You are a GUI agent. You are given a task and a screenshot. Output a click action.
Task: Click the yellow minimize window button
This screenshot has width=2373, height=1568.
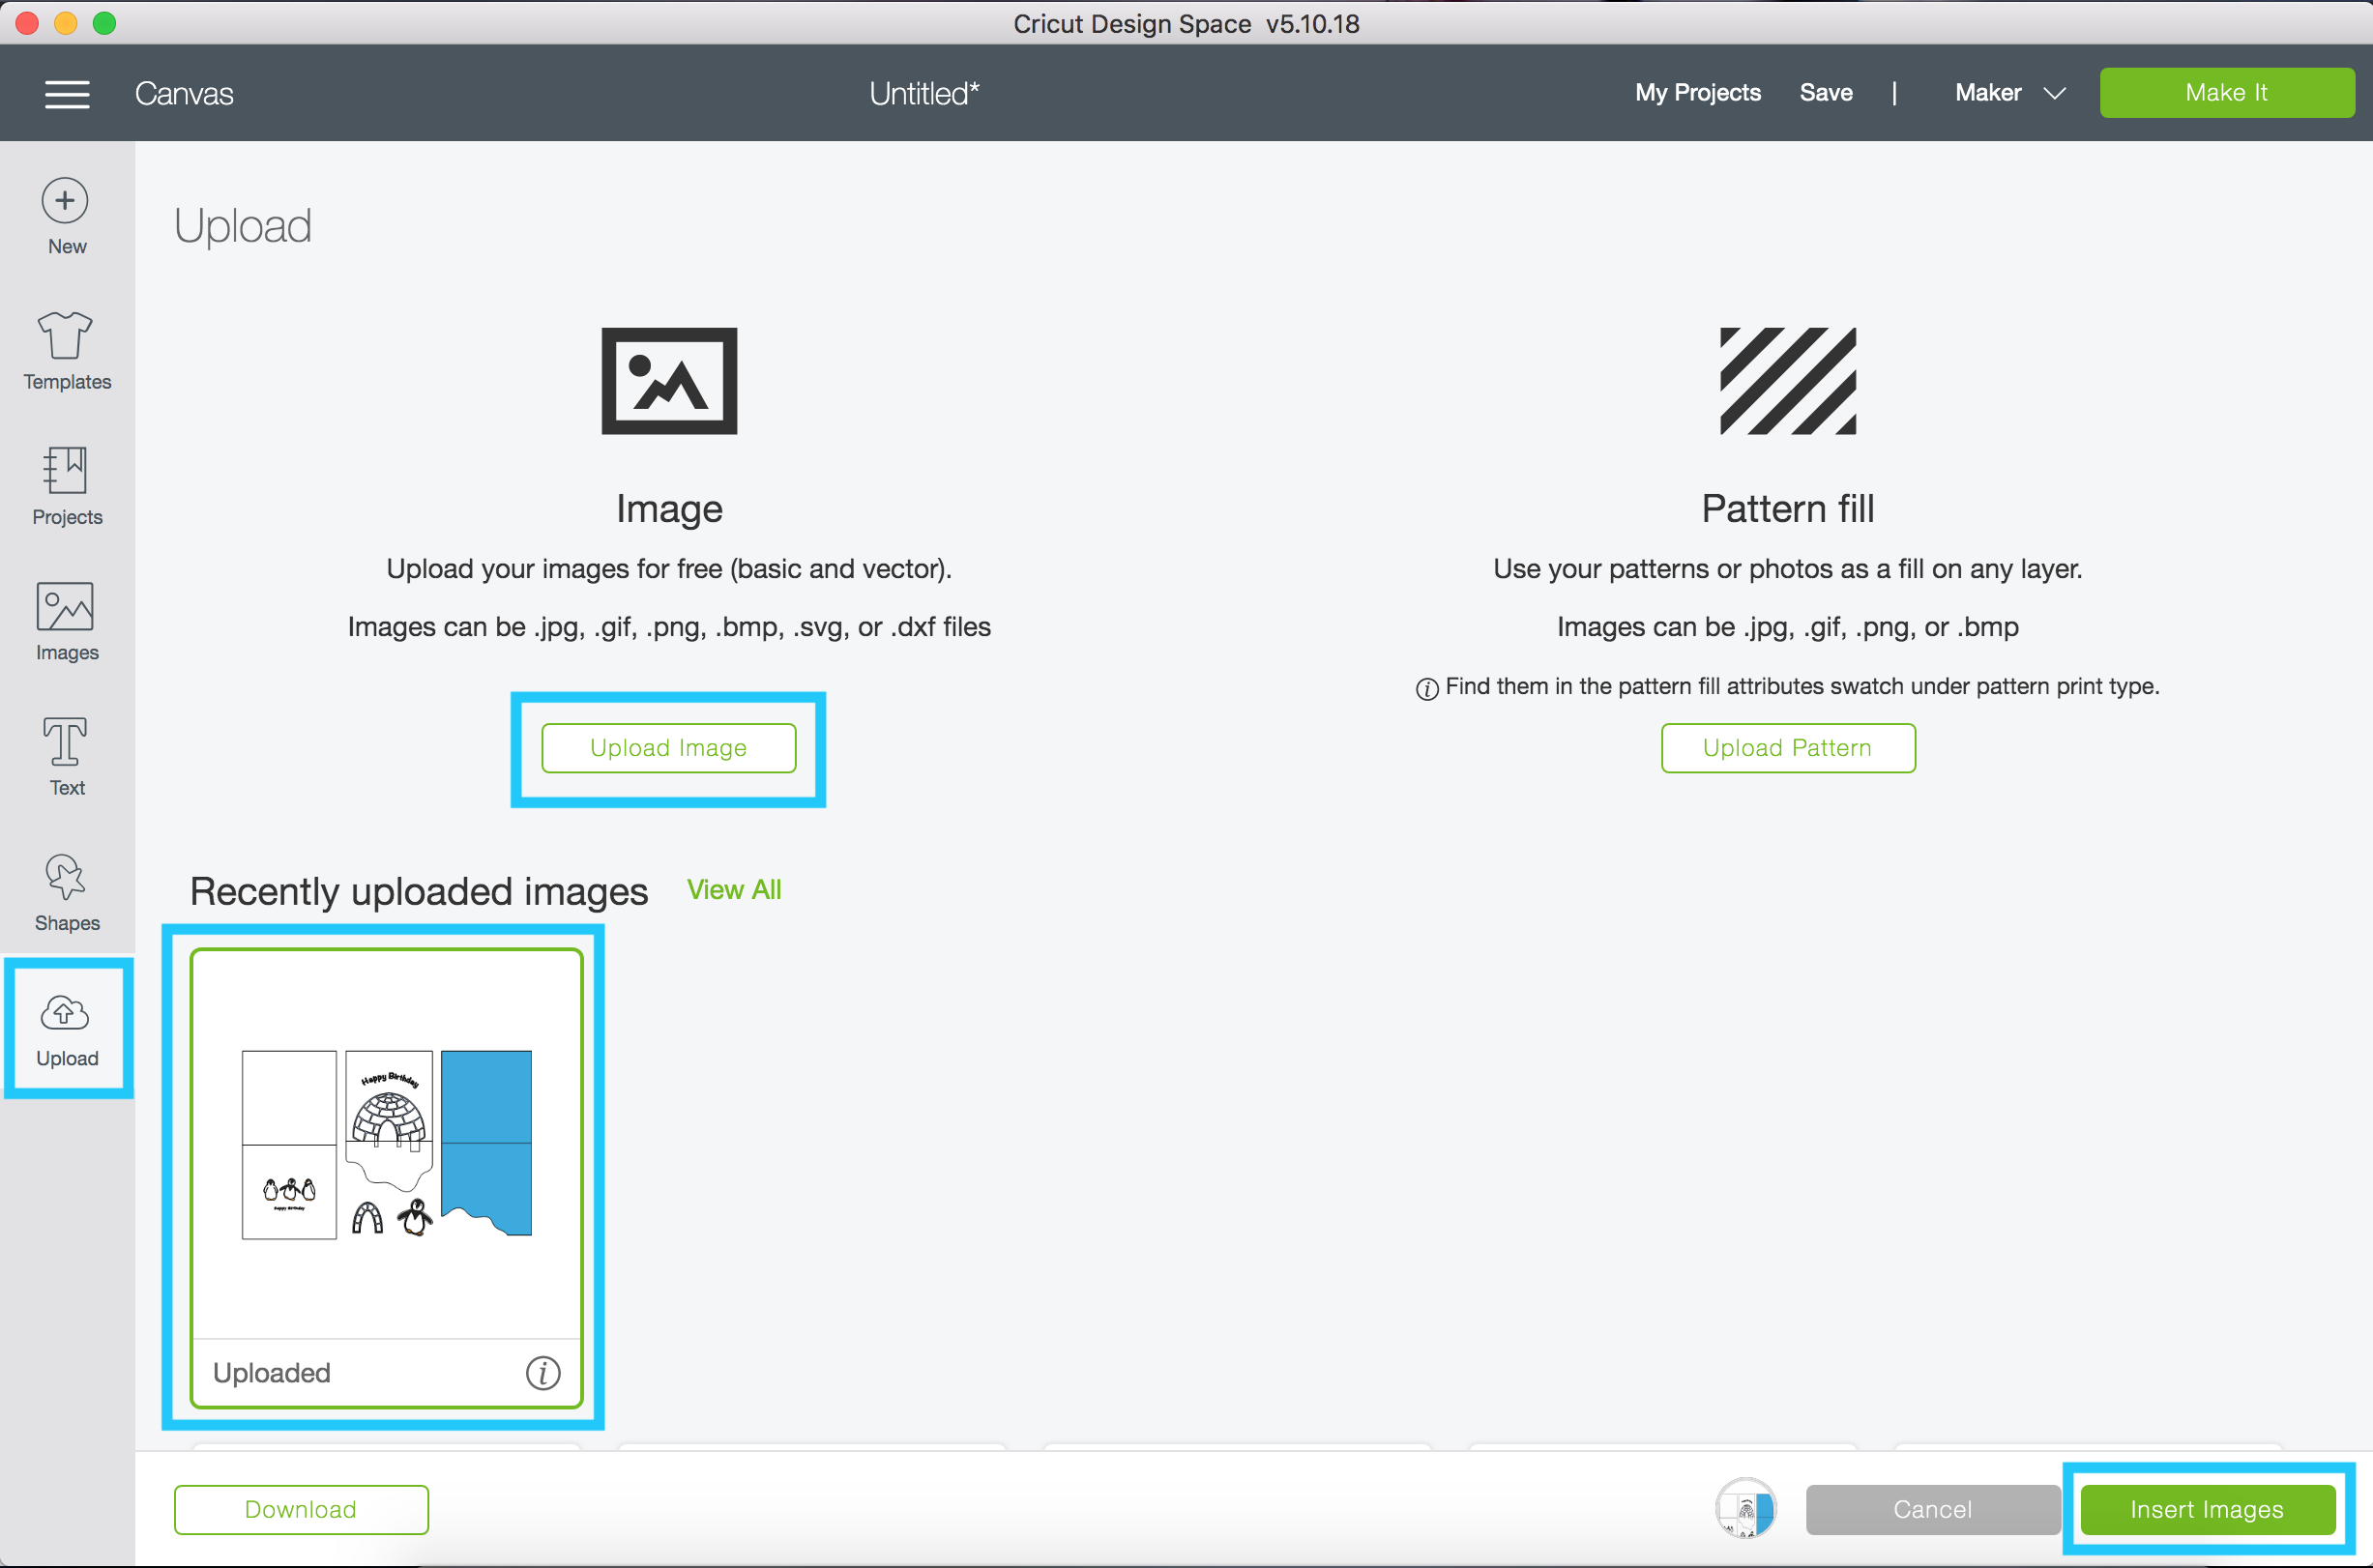pyautogui.click(x=66, y=23)
